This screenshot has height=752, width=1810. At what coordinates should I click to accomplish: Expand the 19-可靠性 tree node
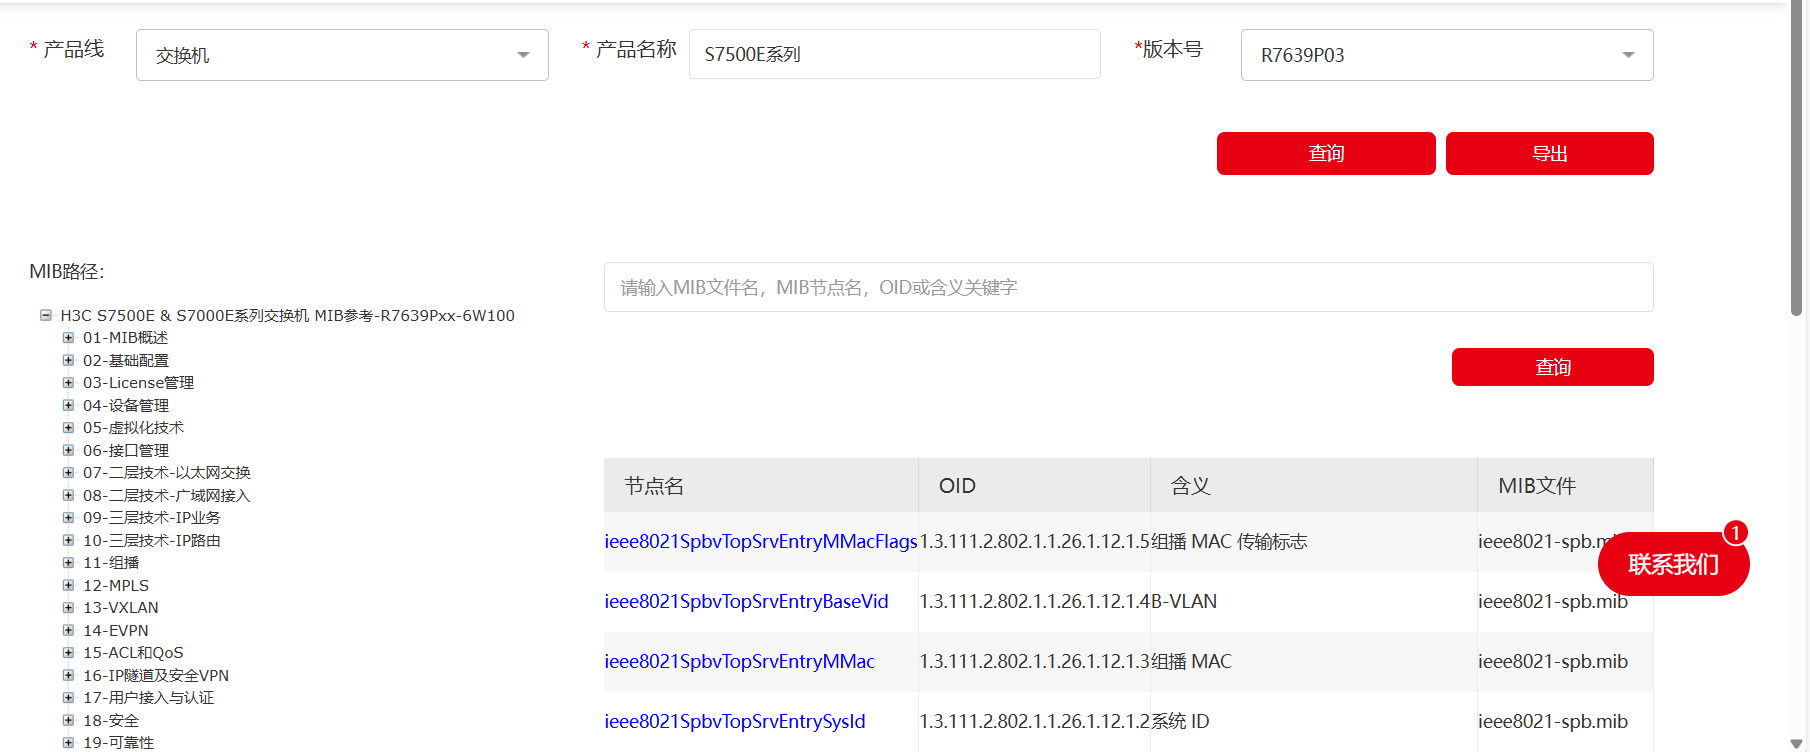pos(68,743)
